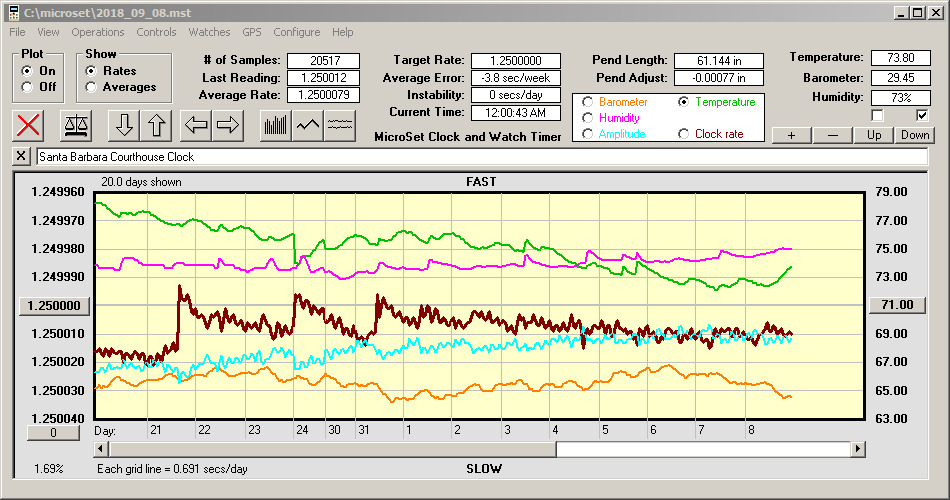Viewport: 950px width, 500px height.
Task: Select Temperature trace radio button
Action: [x=683, y=102]
